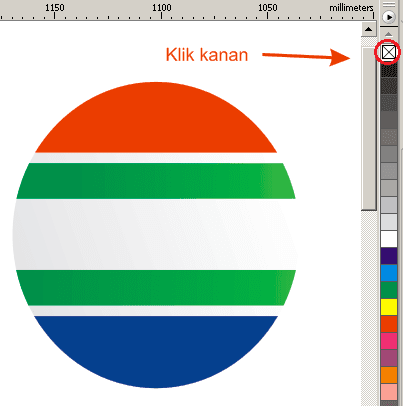Pick the yellow swatch
Viewport: 403px width, 406px height.
pyautogui.click(x=389, y=307)
